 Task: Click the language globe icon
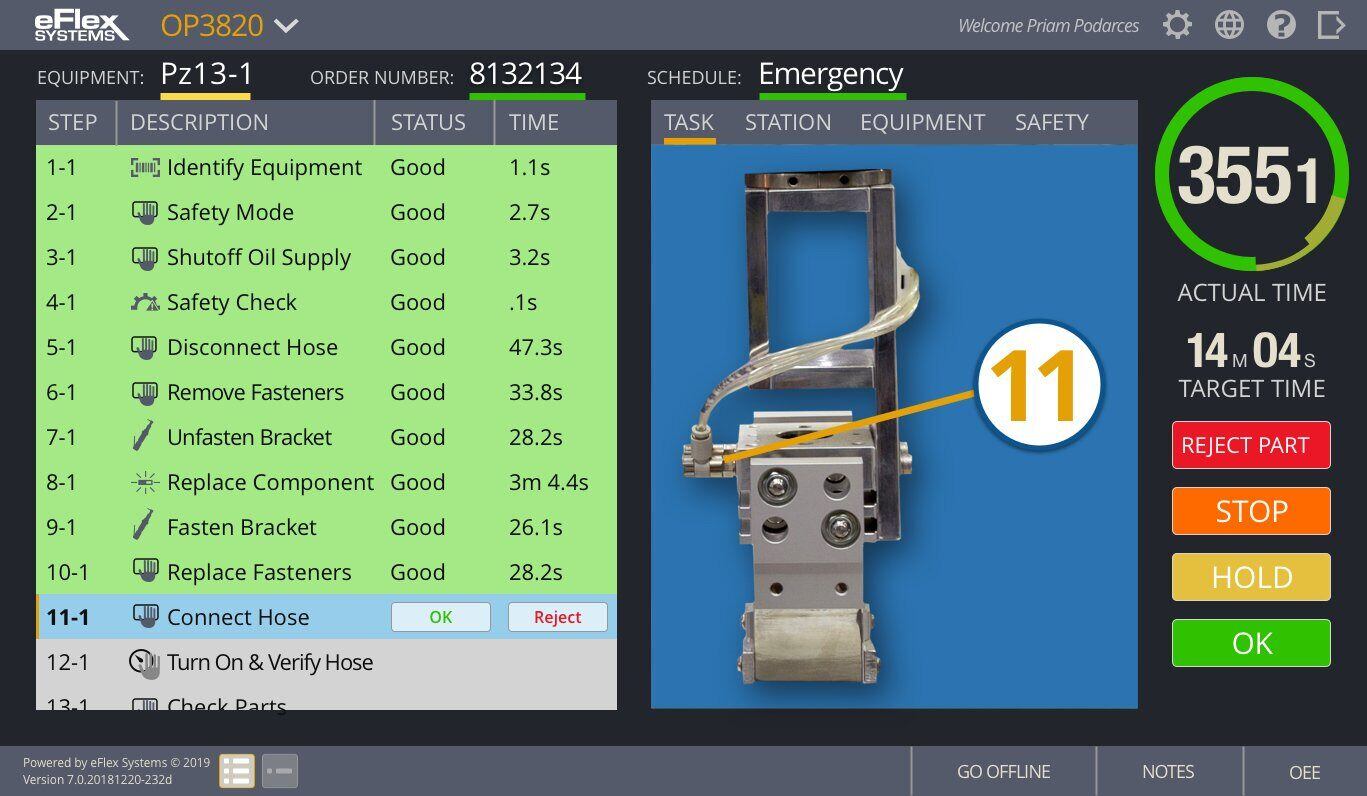pyautogui.click(x=1229, y=24)
